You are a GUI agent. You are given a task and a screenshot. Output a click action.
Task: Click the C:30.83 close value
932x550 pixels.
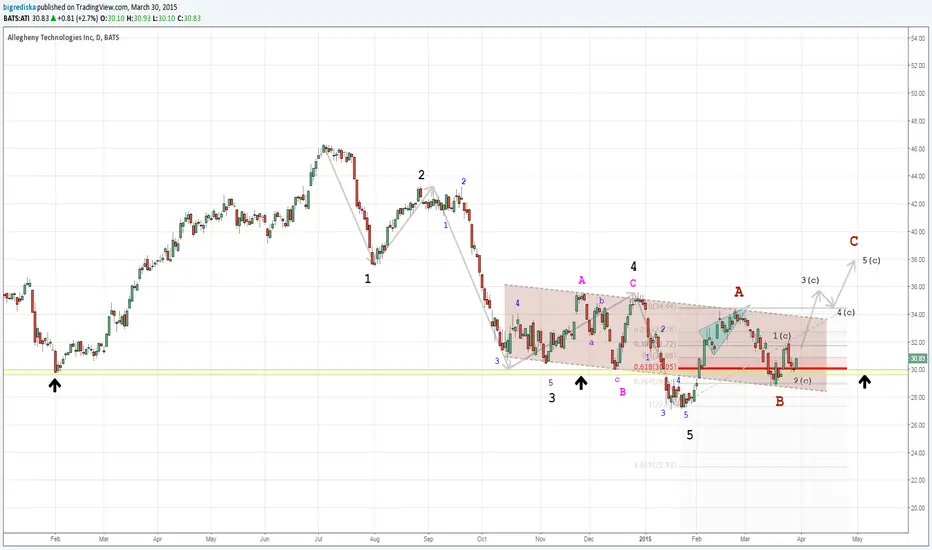[x=188, y=18]
